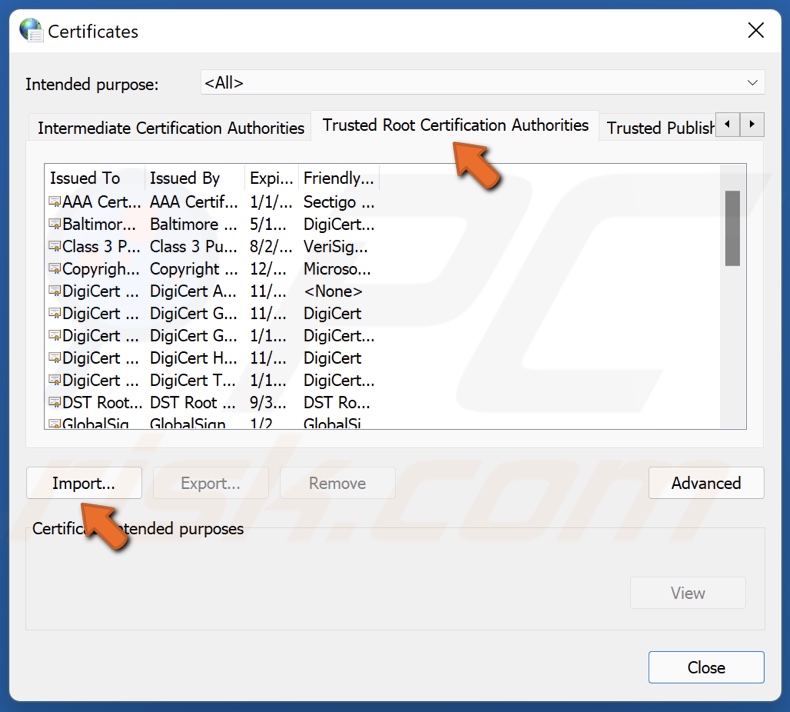This screenshot has width=790, height=712.
Task: Select the DST Ro... friendly name cell
Action: (x=337, y=402)
